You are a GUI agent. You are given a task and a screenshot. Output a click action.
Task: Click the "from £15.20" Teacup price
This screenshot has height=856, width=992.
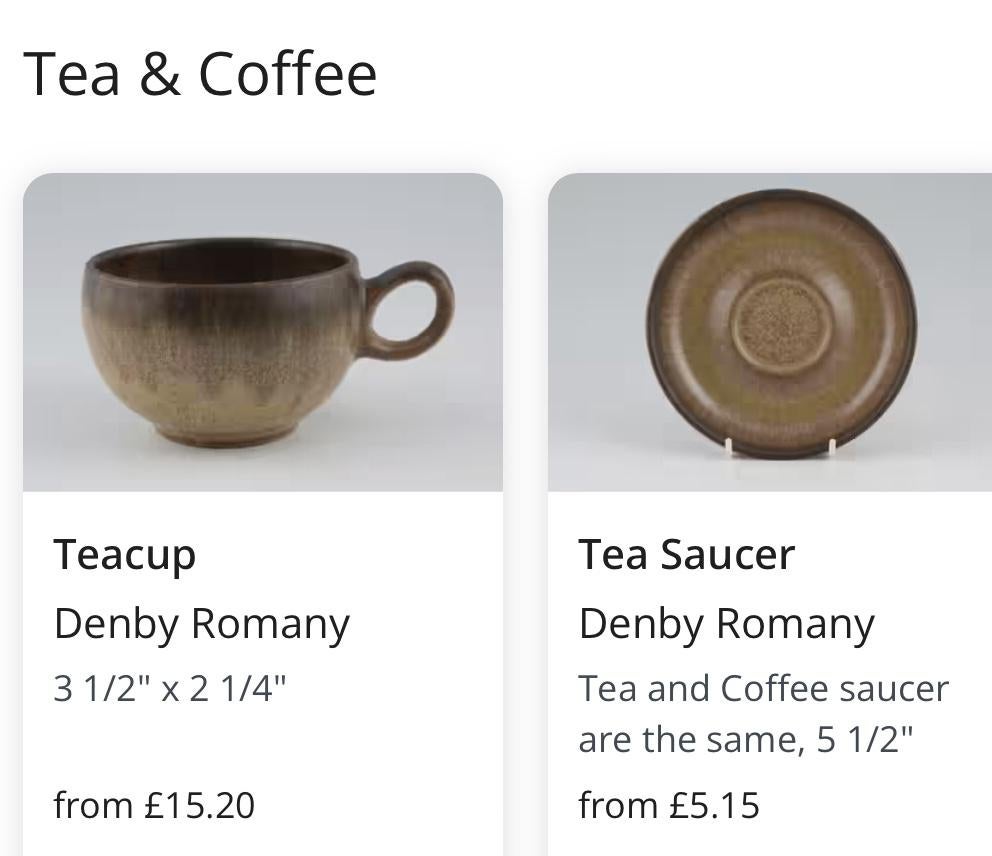[154, 805]
